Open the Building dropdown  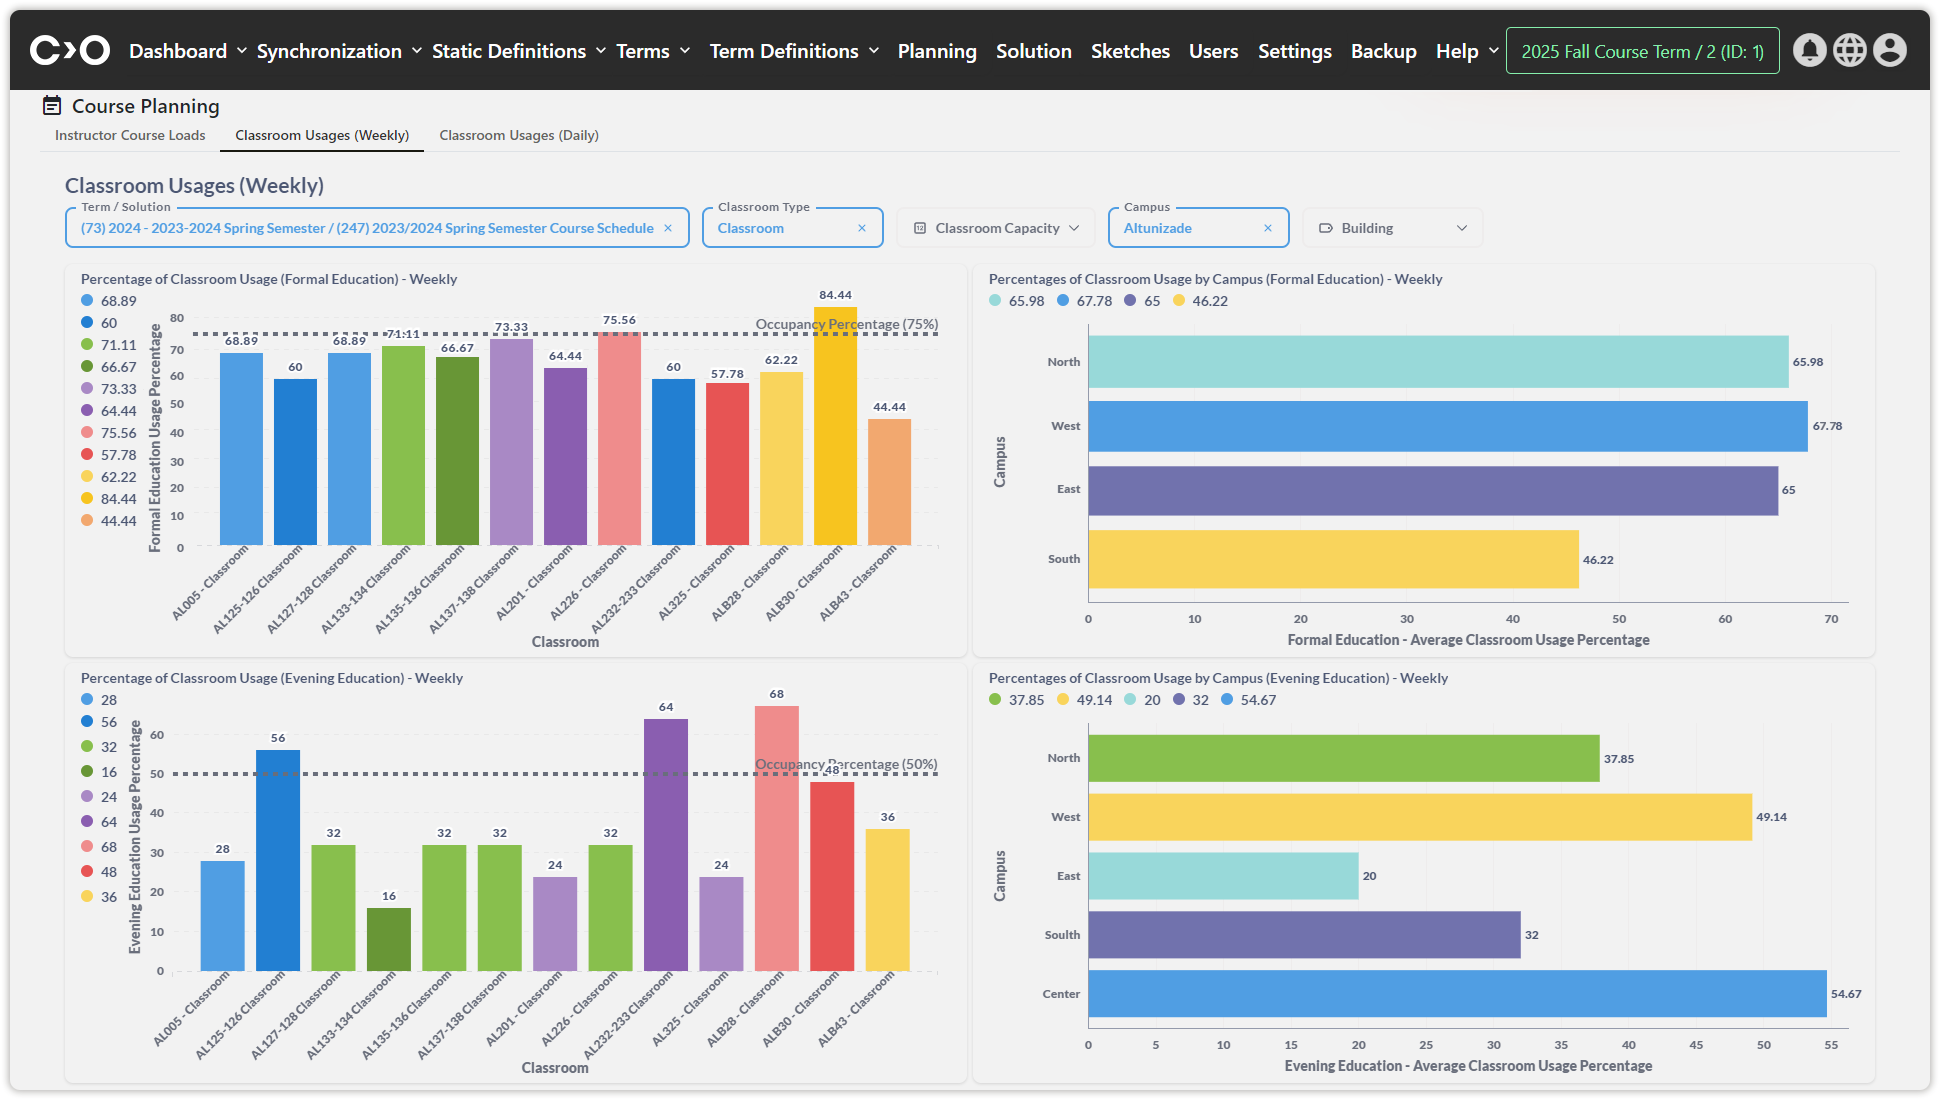coord(1392,228)
